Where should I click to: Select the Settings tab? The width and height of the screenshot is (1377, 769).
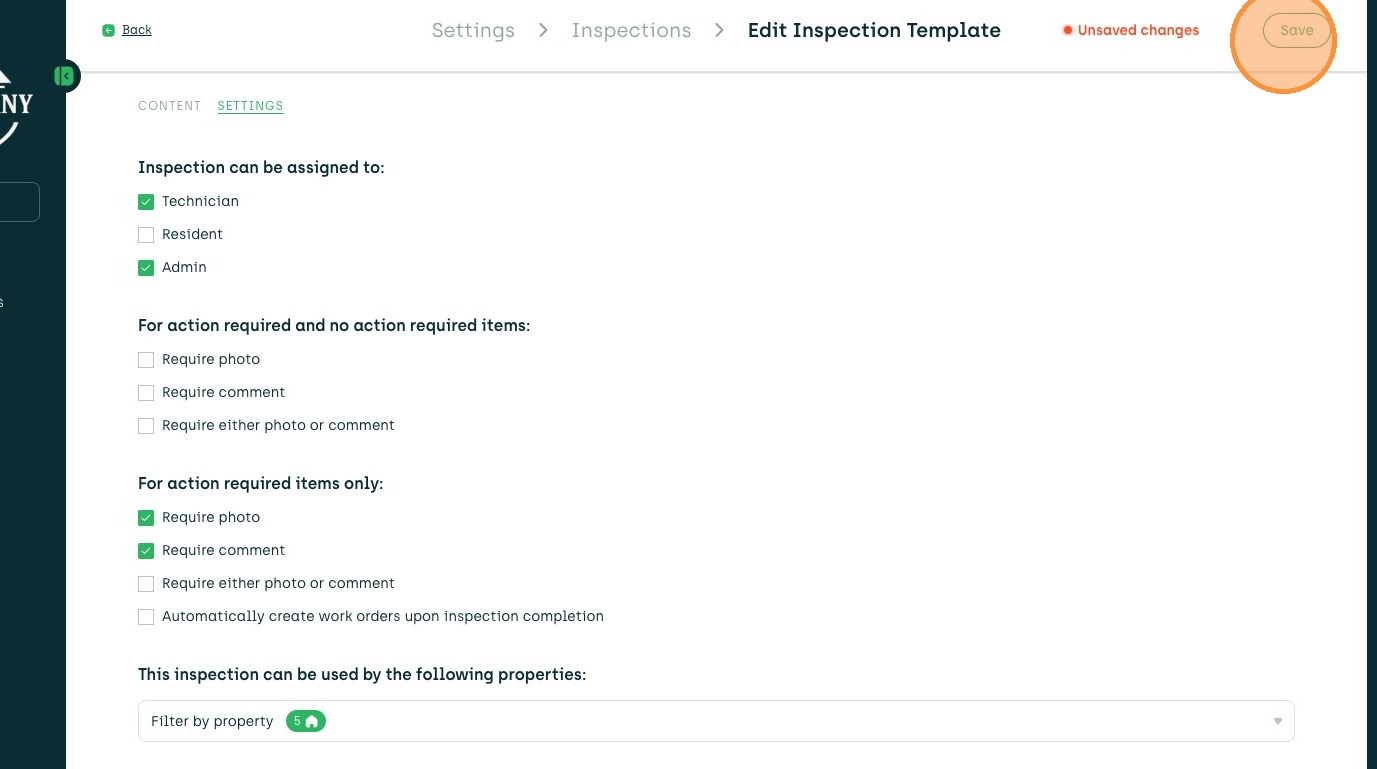click(250, 106)
